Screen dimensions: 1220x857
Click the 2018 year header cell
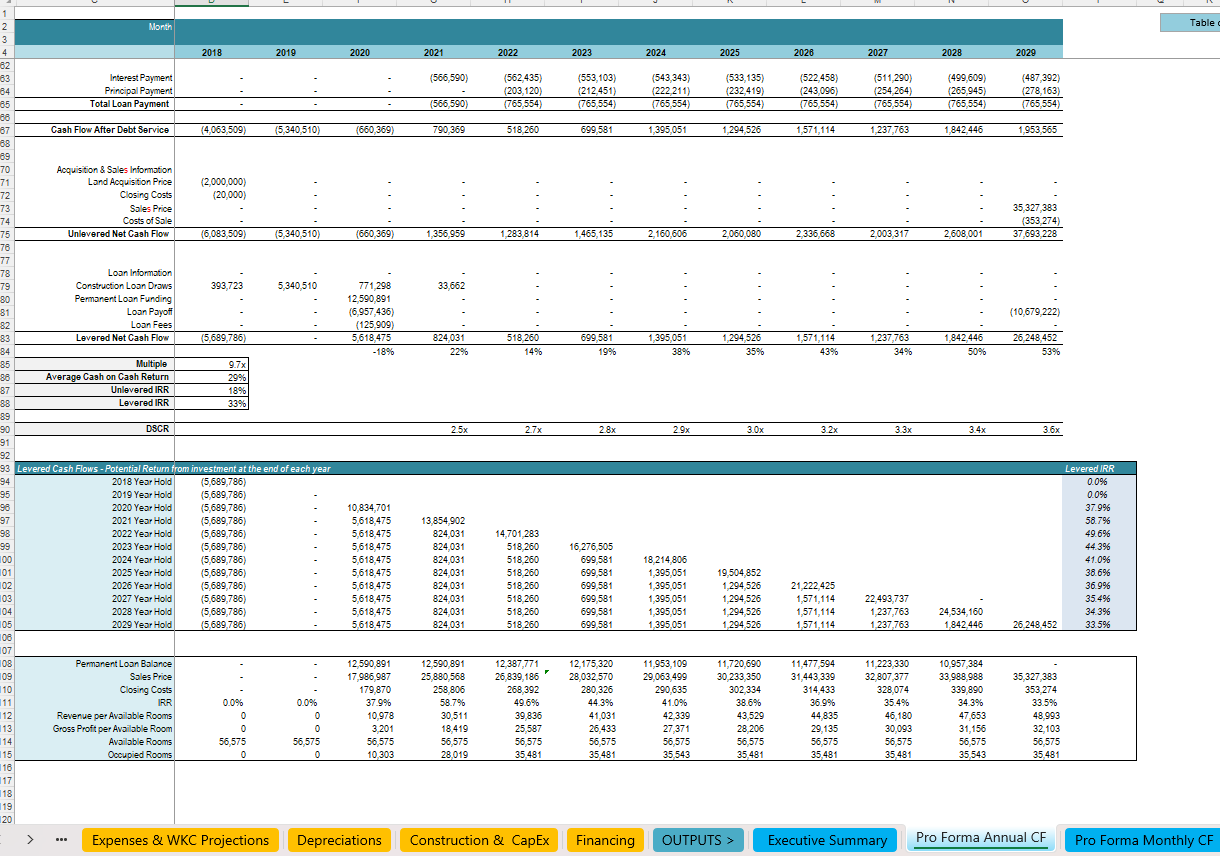coord(211,52)
